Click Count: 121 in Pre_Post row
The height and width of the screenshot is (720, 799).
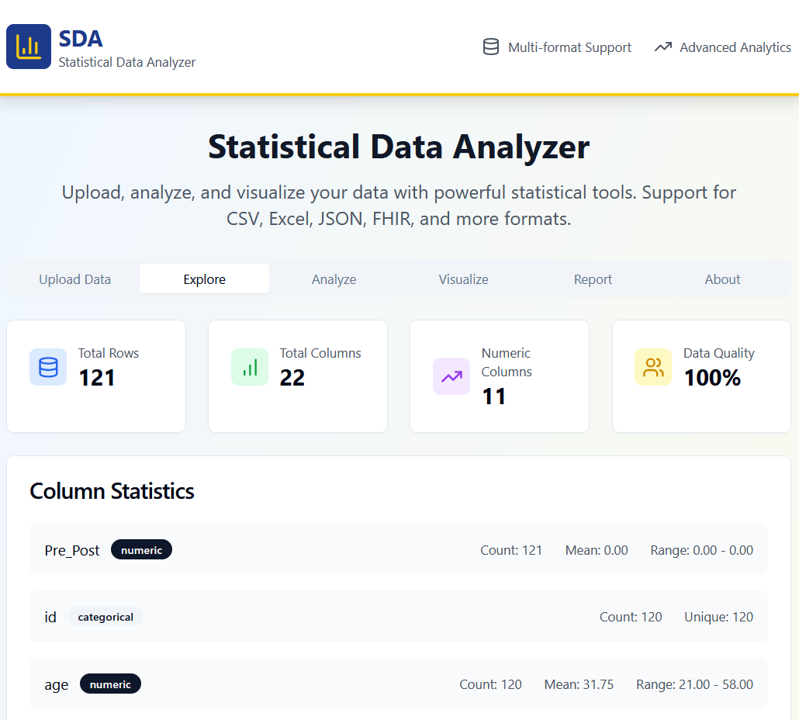click(x=511, y=550)
